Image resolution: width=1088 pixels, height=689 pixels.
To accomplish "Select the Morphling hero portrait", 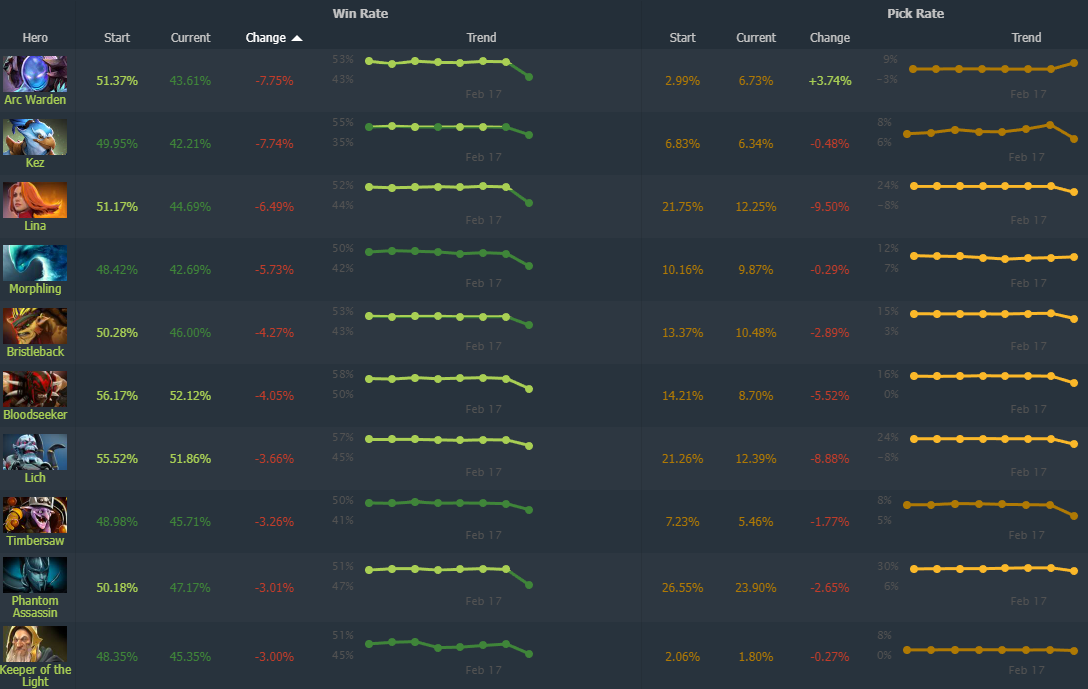I will point(35,262).
